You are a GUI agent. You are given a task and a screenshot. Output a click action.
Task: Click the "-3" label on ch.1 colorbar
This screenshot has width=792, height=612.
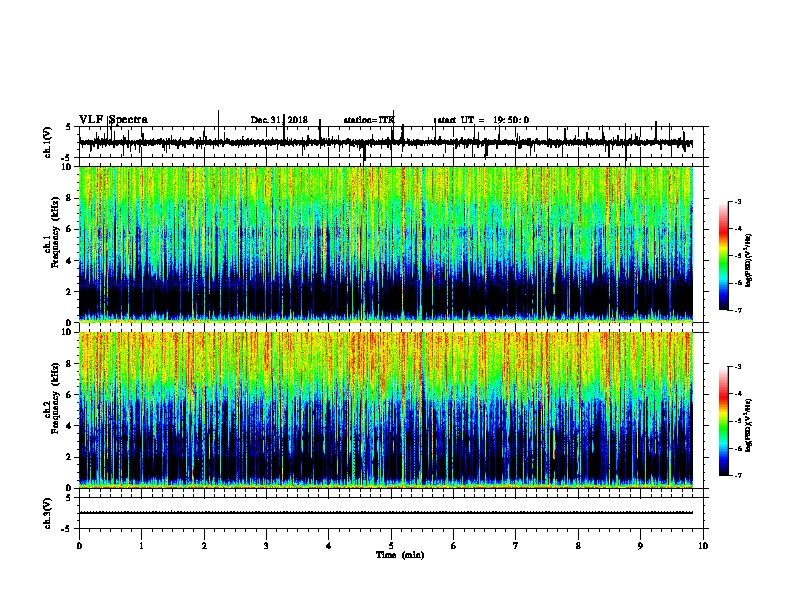coord(738,202)
